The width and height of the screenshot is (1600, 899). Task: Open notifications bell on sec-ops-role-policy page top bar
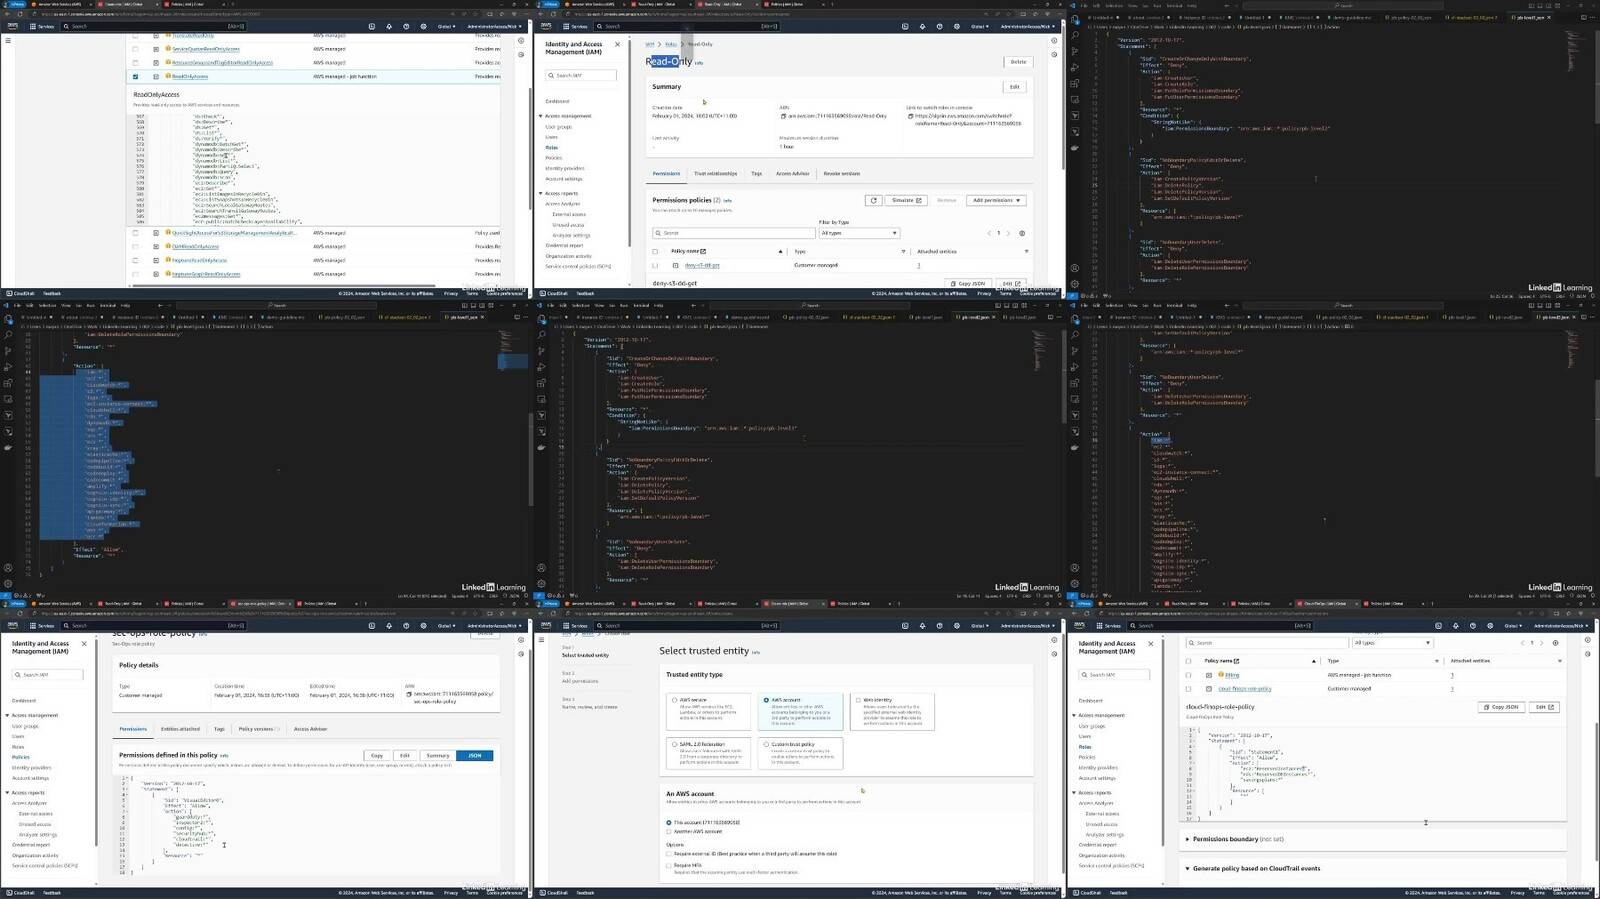point(389,626)
